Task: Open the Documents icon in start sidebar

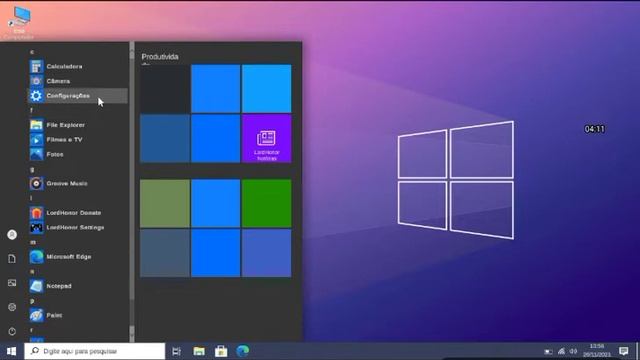Action: (12, 259)
